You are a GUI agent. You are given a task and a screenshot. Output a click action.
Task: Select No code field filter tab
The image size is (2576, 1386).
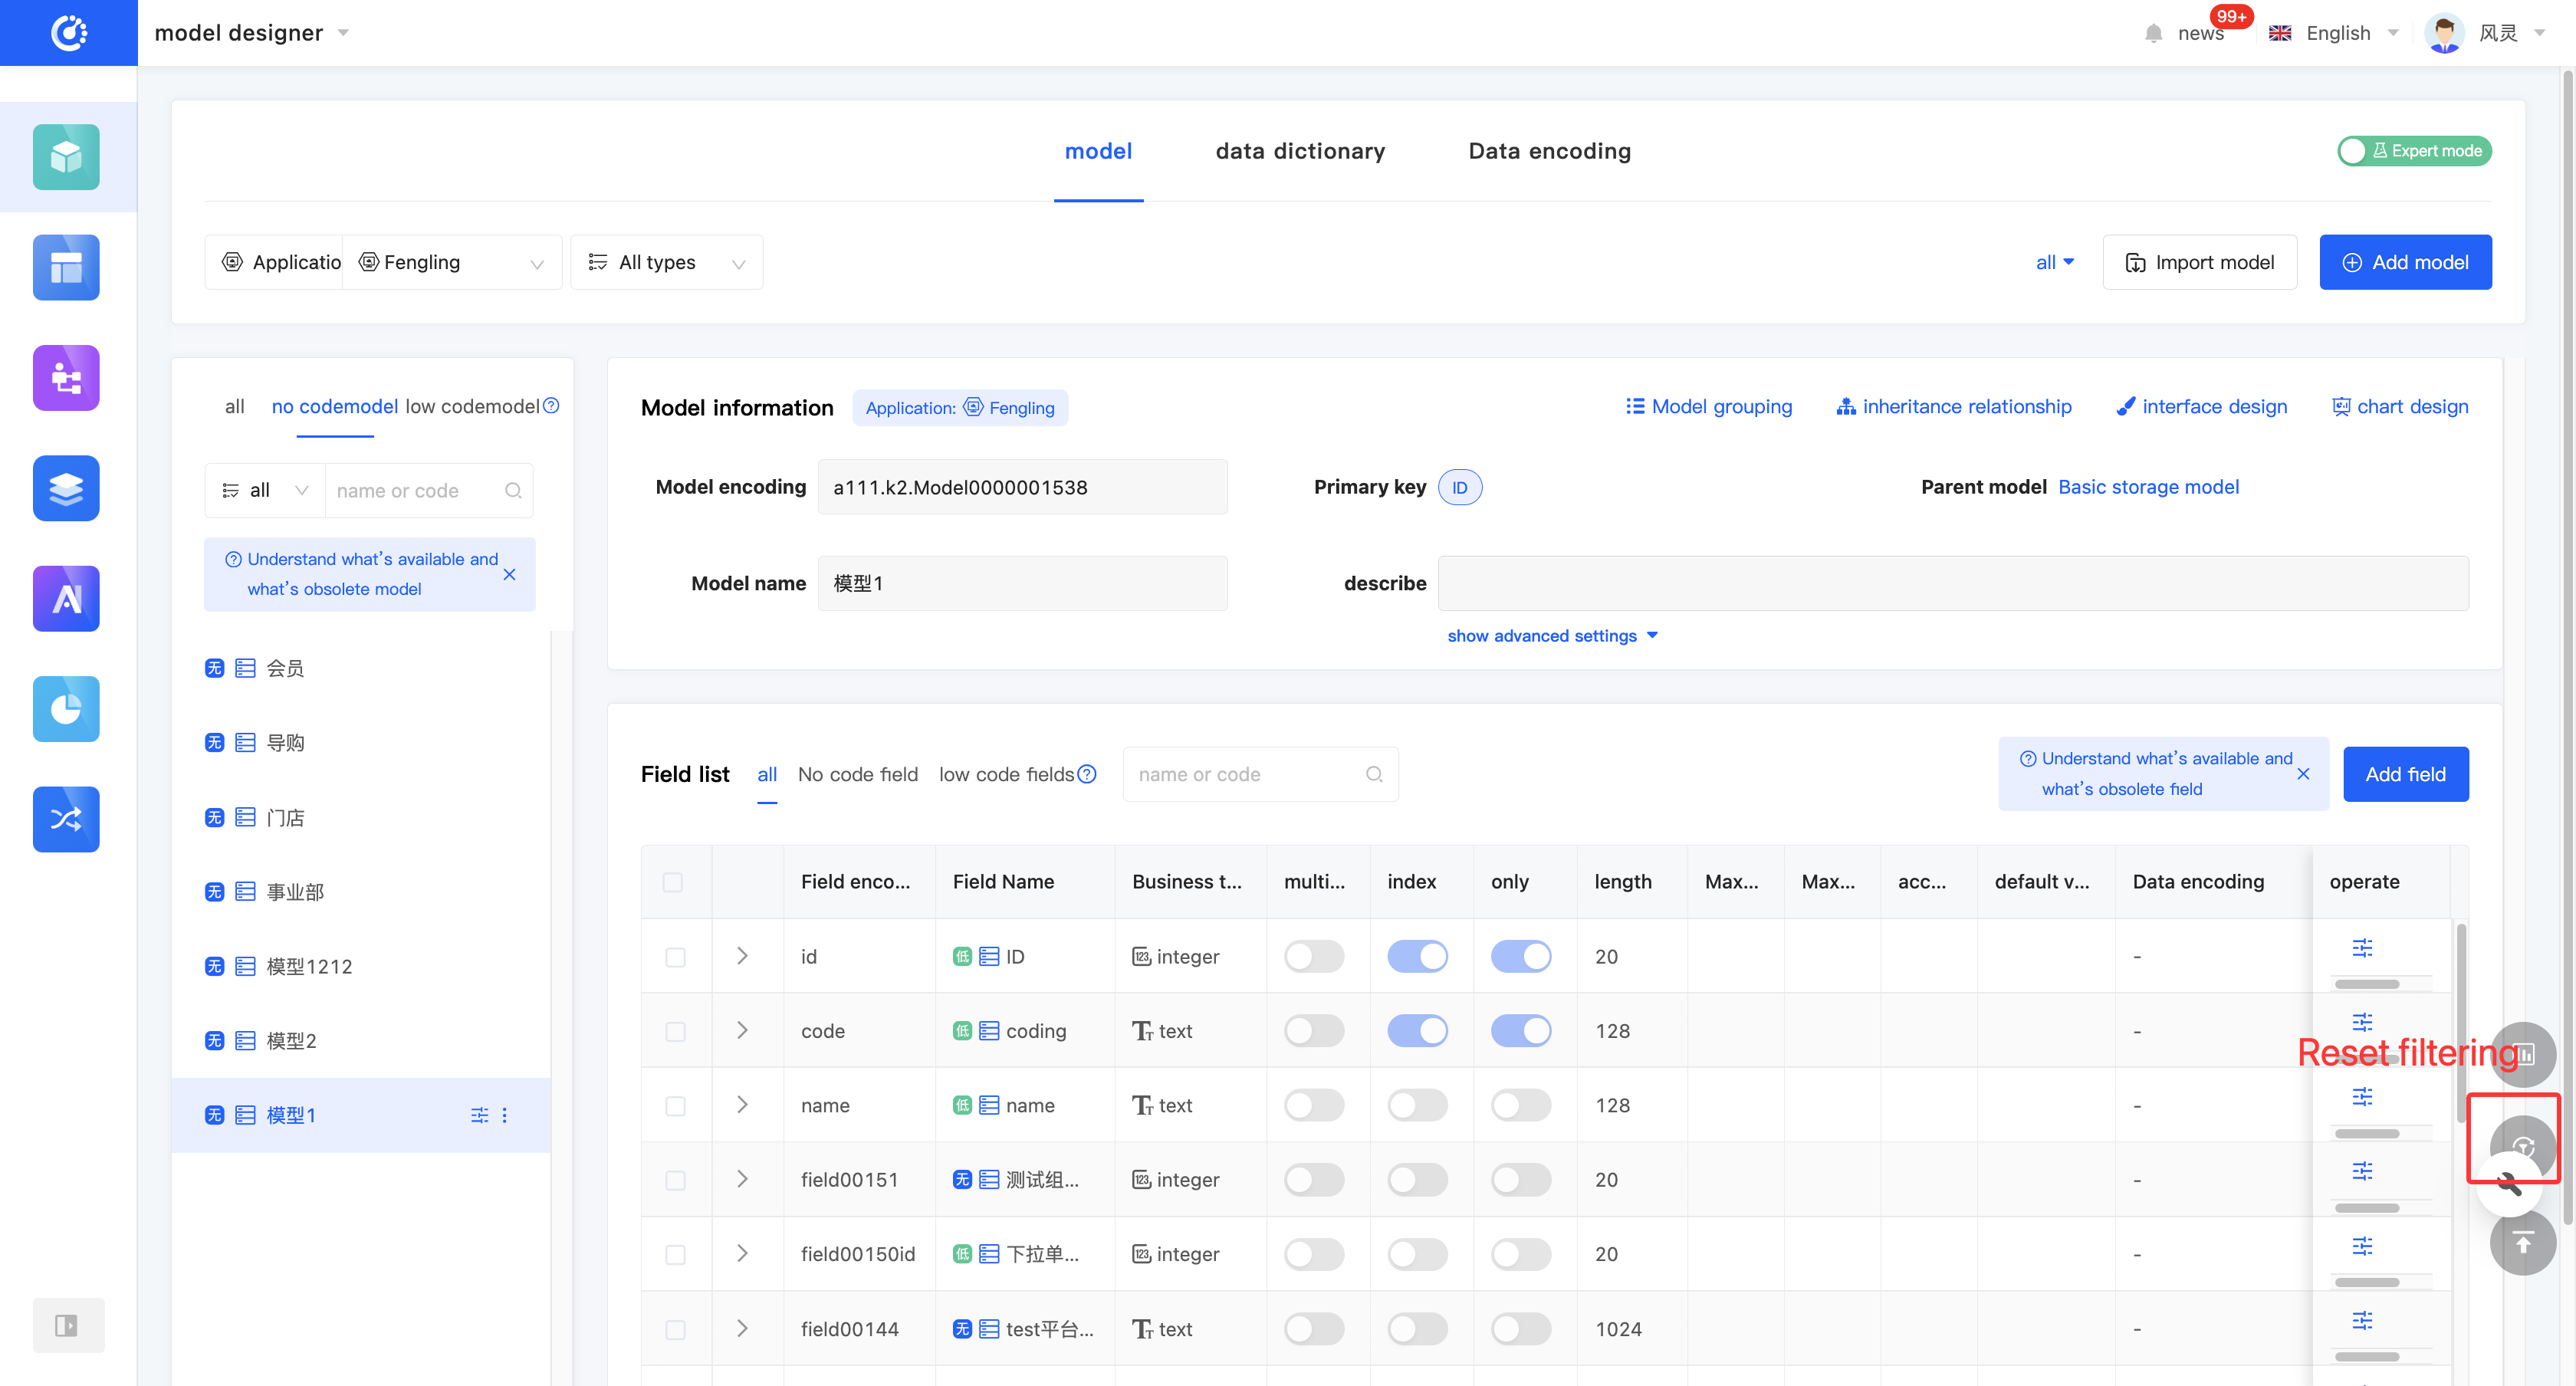coord(857,774)
